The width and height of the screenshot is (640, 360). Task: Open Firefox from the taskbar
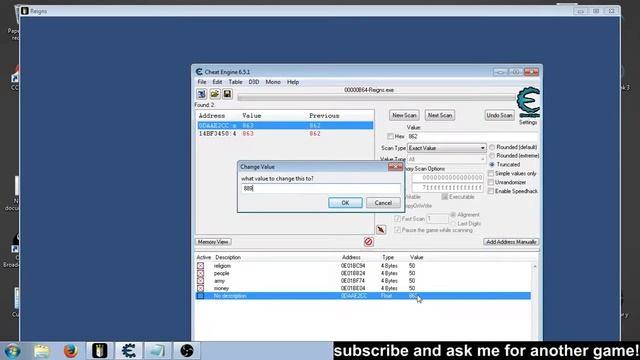71,351
